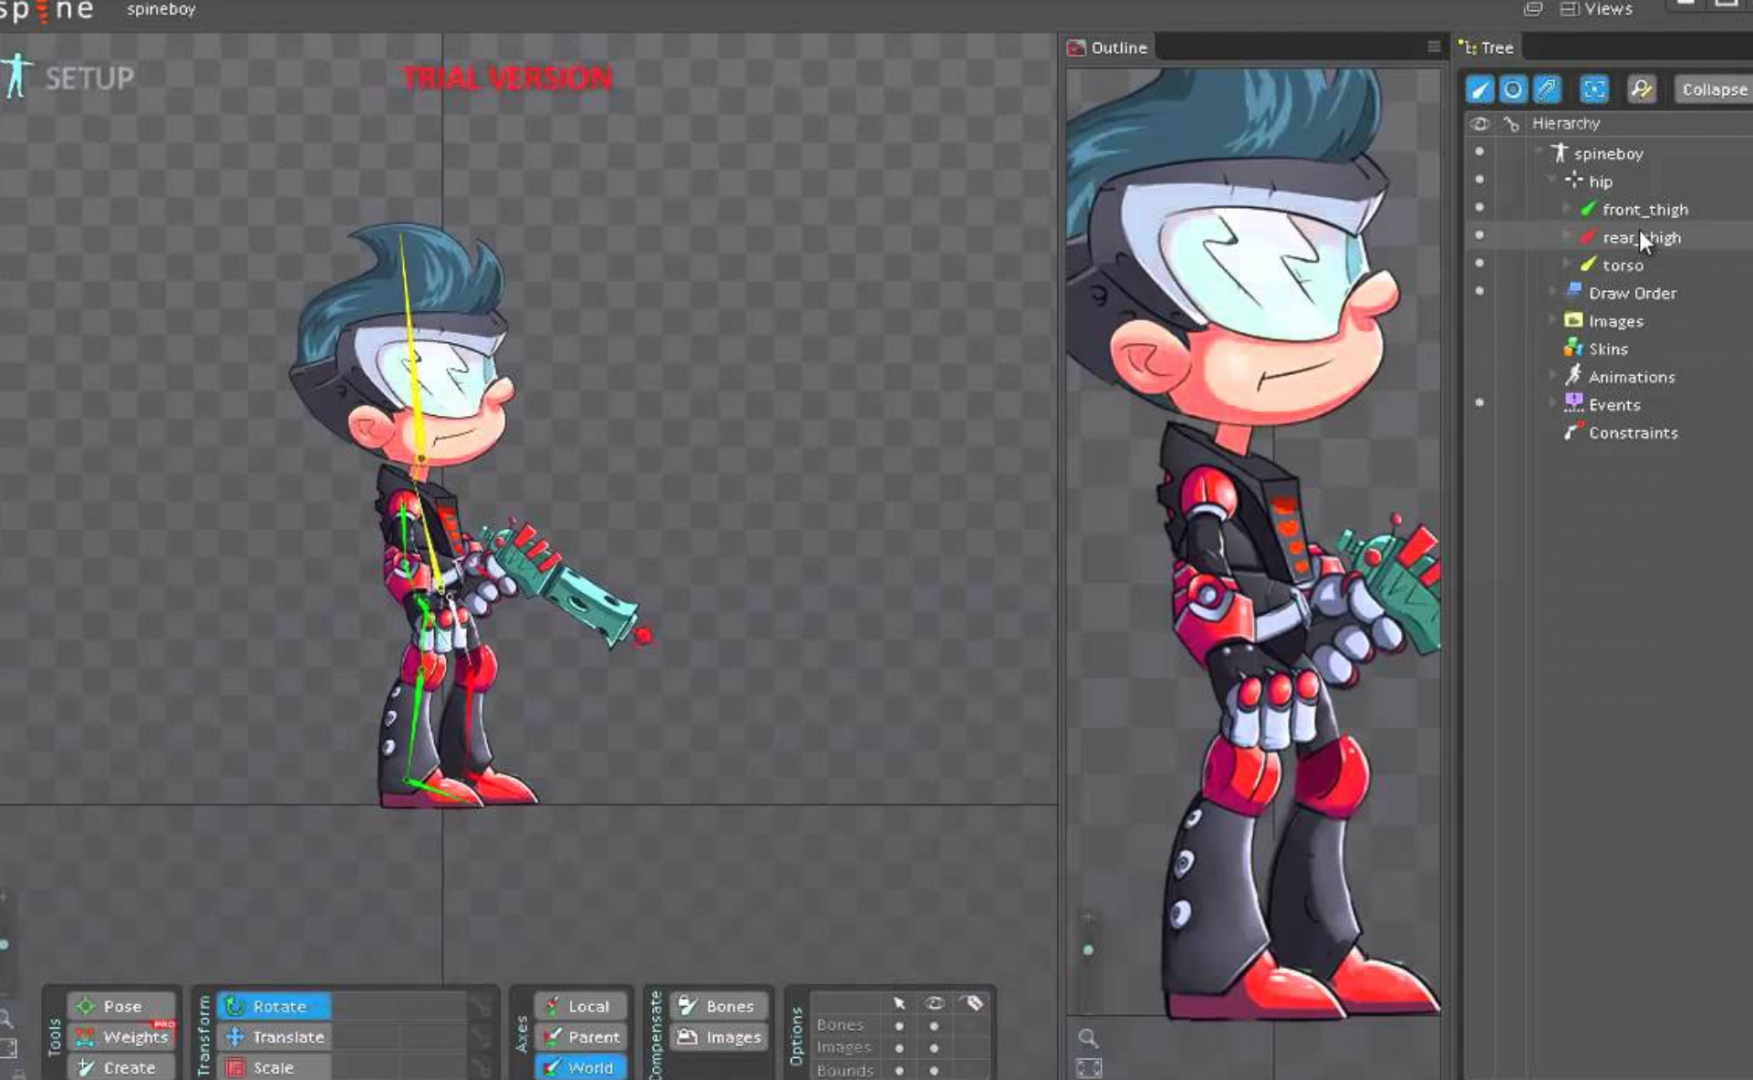This screenshot has height=1080, width=1753.
Task: Toggle visibility dot for hip row
Action: point(1479,180)
